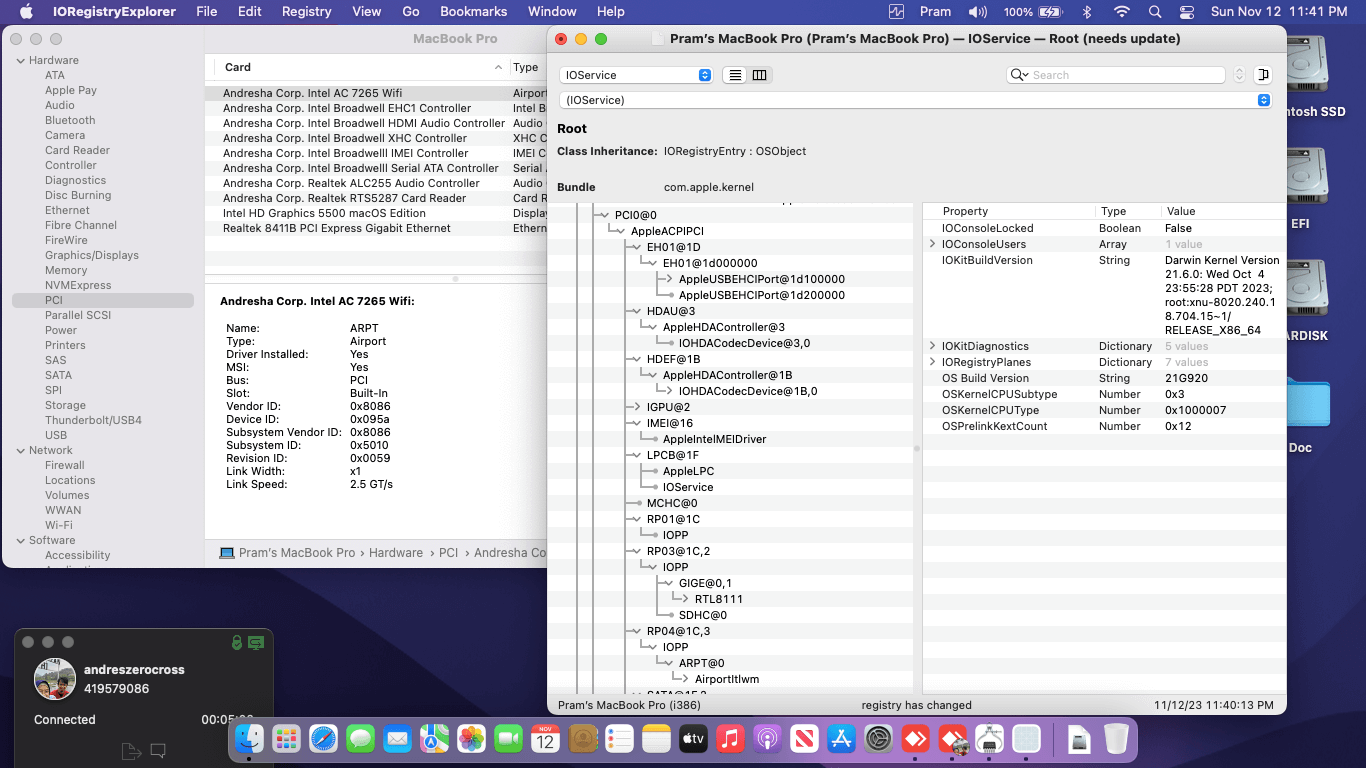Select AirportItlwm in the registry tree

coord(727,679)
